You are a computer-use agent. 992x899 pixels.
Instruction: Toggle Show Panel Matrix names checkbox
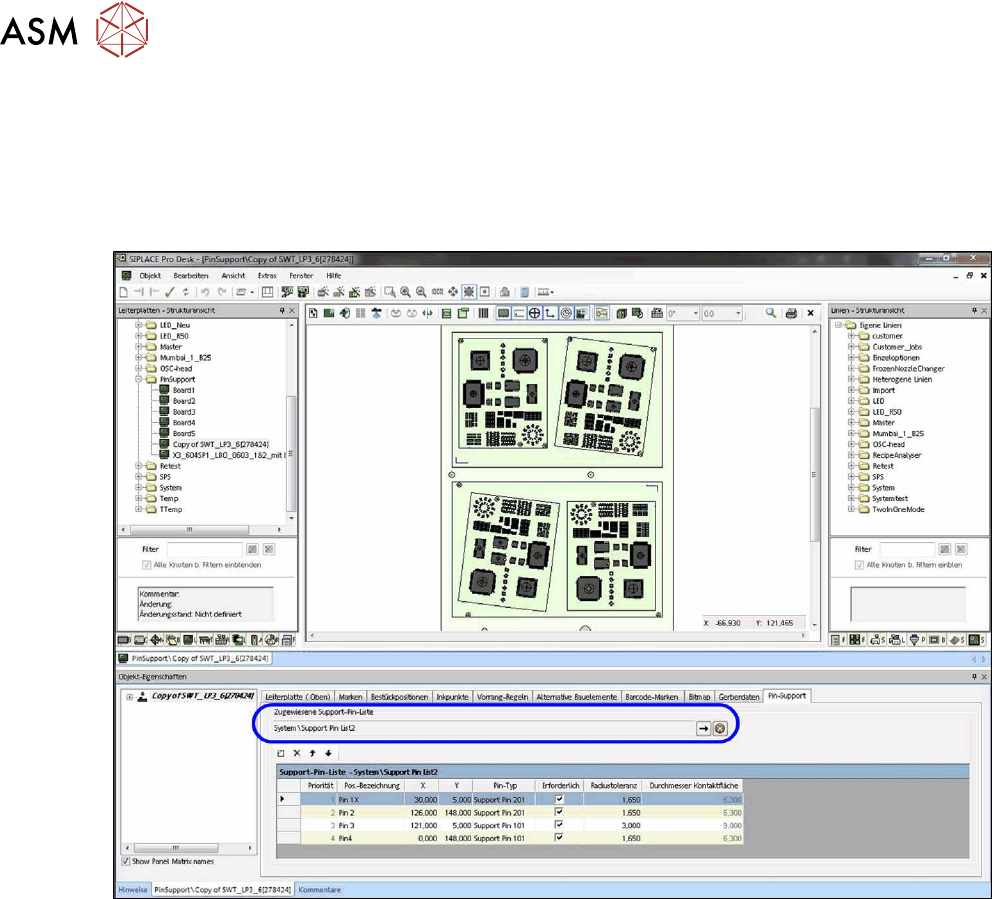click(125, 861)
